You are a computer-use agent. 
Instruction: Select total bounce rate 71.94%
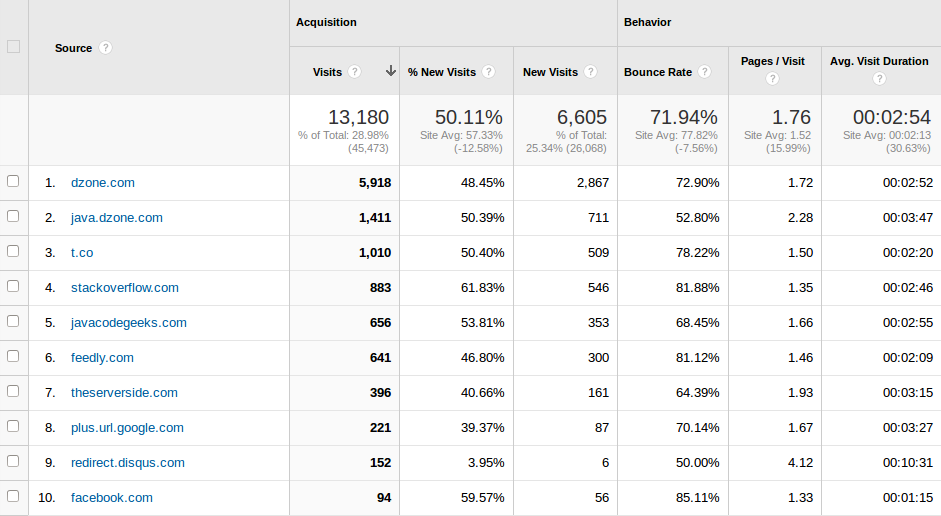click(x=684, y=117)
